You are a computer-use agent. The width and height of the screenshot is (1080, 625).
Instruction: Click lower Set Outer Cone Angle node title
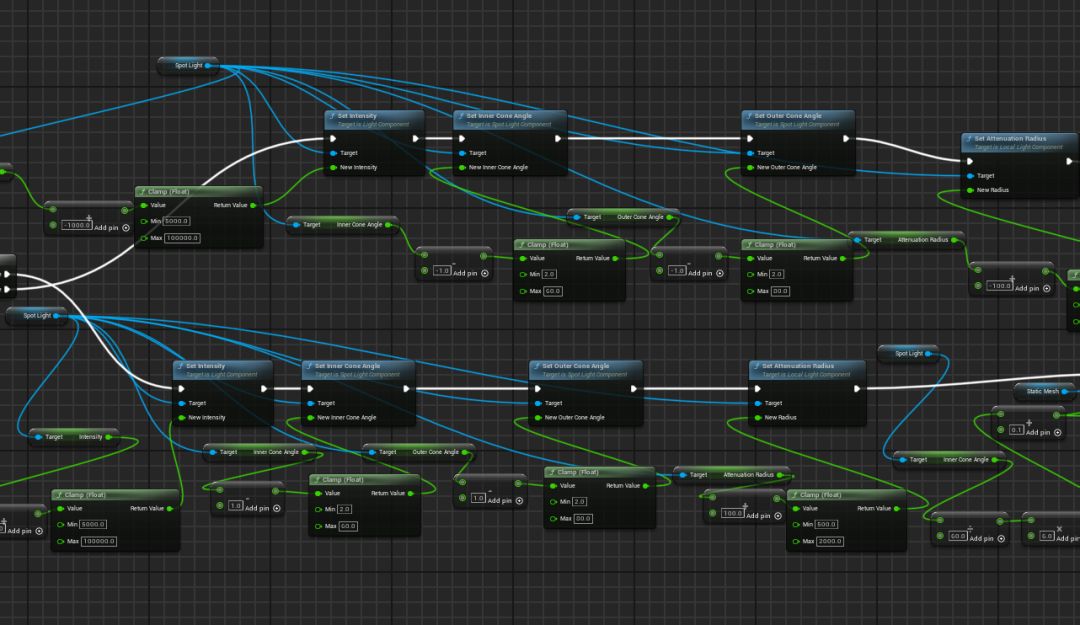(575, 366)
